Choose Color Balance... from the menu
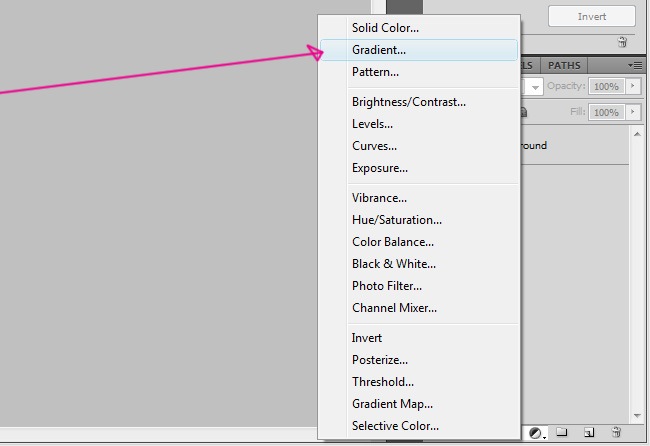The height and width of the screenshot is (446, 650). tap(419, 242)
